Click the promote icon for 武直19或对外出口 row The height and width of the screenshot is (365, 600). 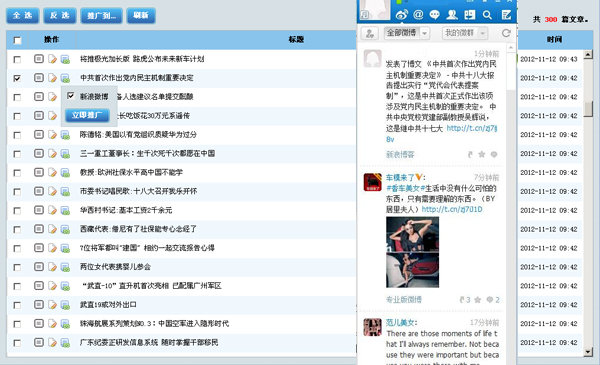(x=65, y=305)
